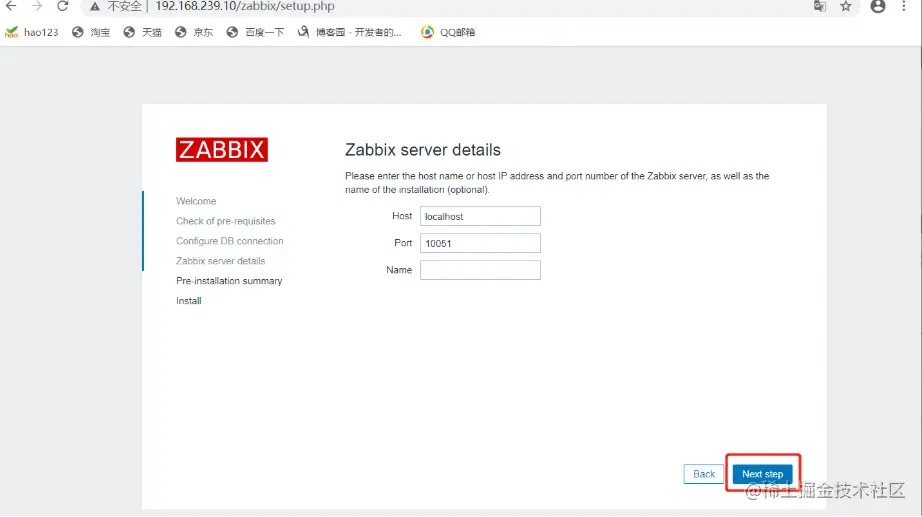
Task: Select Check of pre-requisites step
Action: pyautogui.click(x=225, y=221)
